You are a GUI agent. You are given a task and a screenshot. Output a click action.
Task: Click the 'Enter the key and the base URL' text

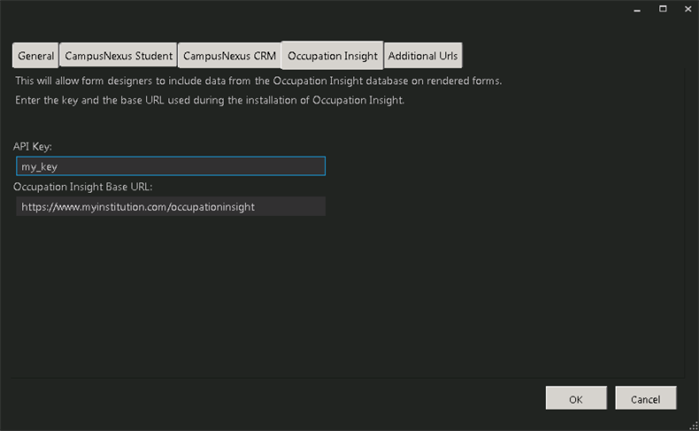210,100
